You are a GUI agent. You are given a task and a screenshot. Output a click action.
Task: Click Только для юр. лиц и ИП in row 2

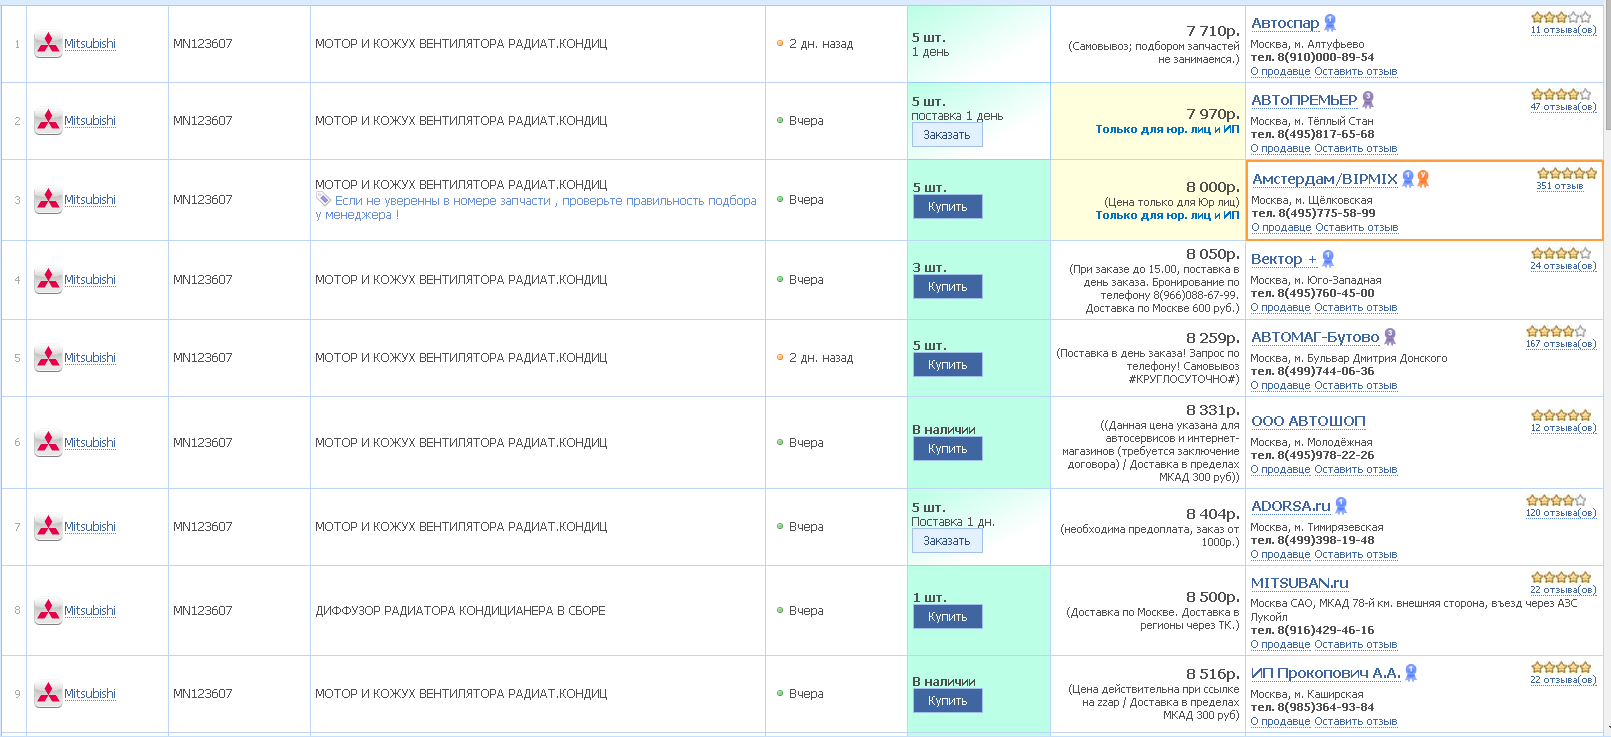click(1166, 129)
